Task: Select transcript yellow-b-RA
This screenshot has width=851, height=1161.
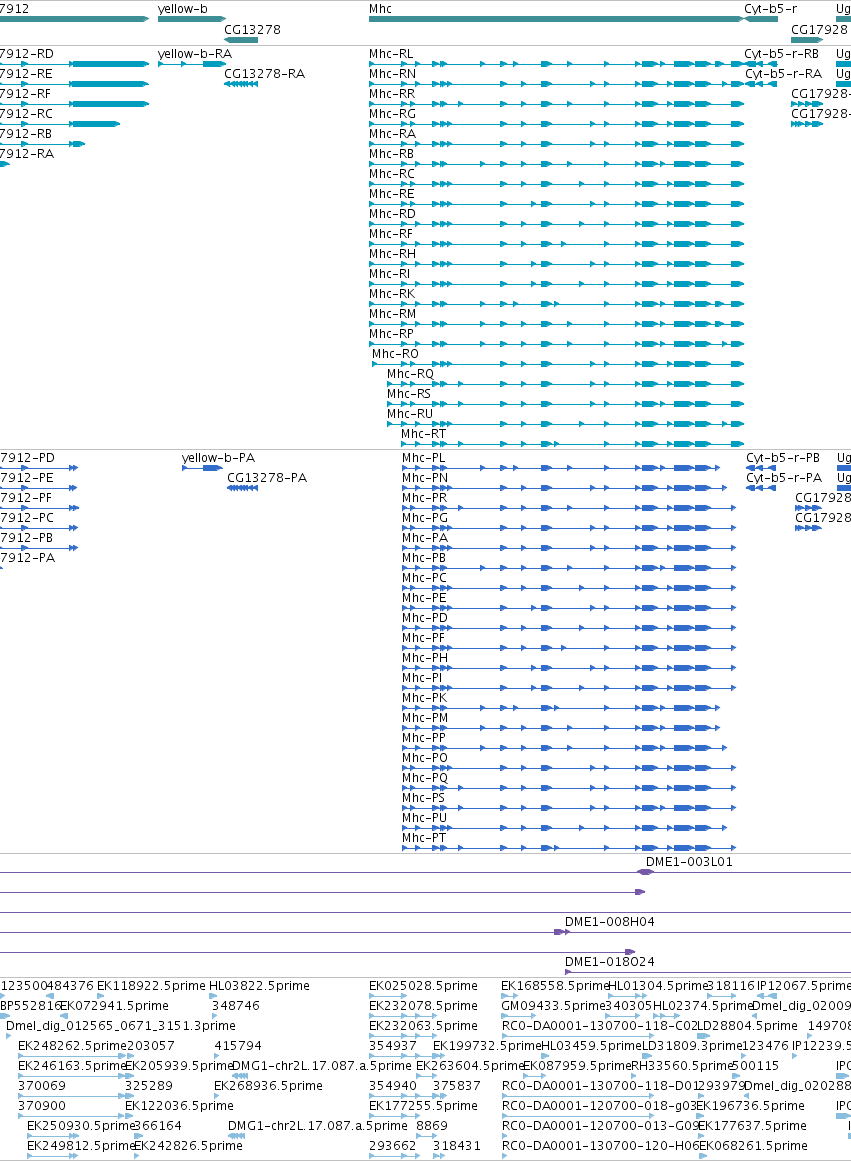Action: coord(195,54)
